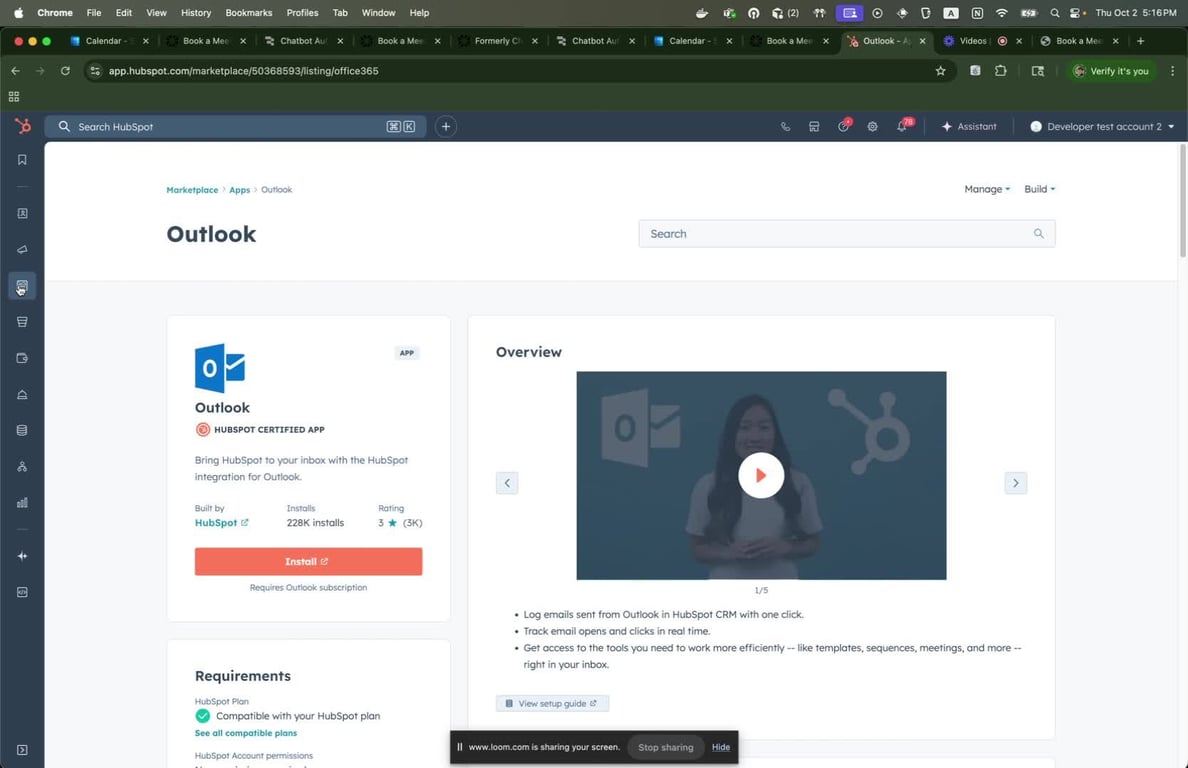This screenshot has height=768, width=1188.
Task: Click the Chrome address bar URL
Action: pos(243,70)
